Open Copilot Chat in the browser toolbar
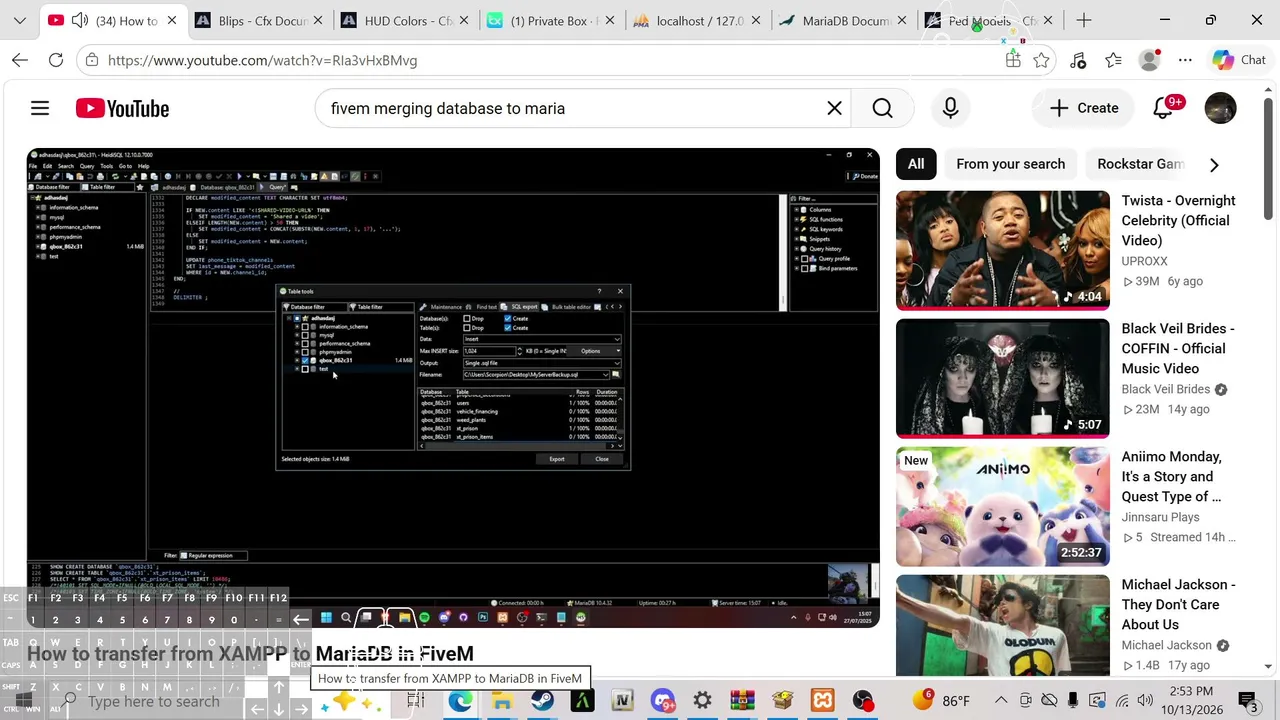 pos(1239,60)
